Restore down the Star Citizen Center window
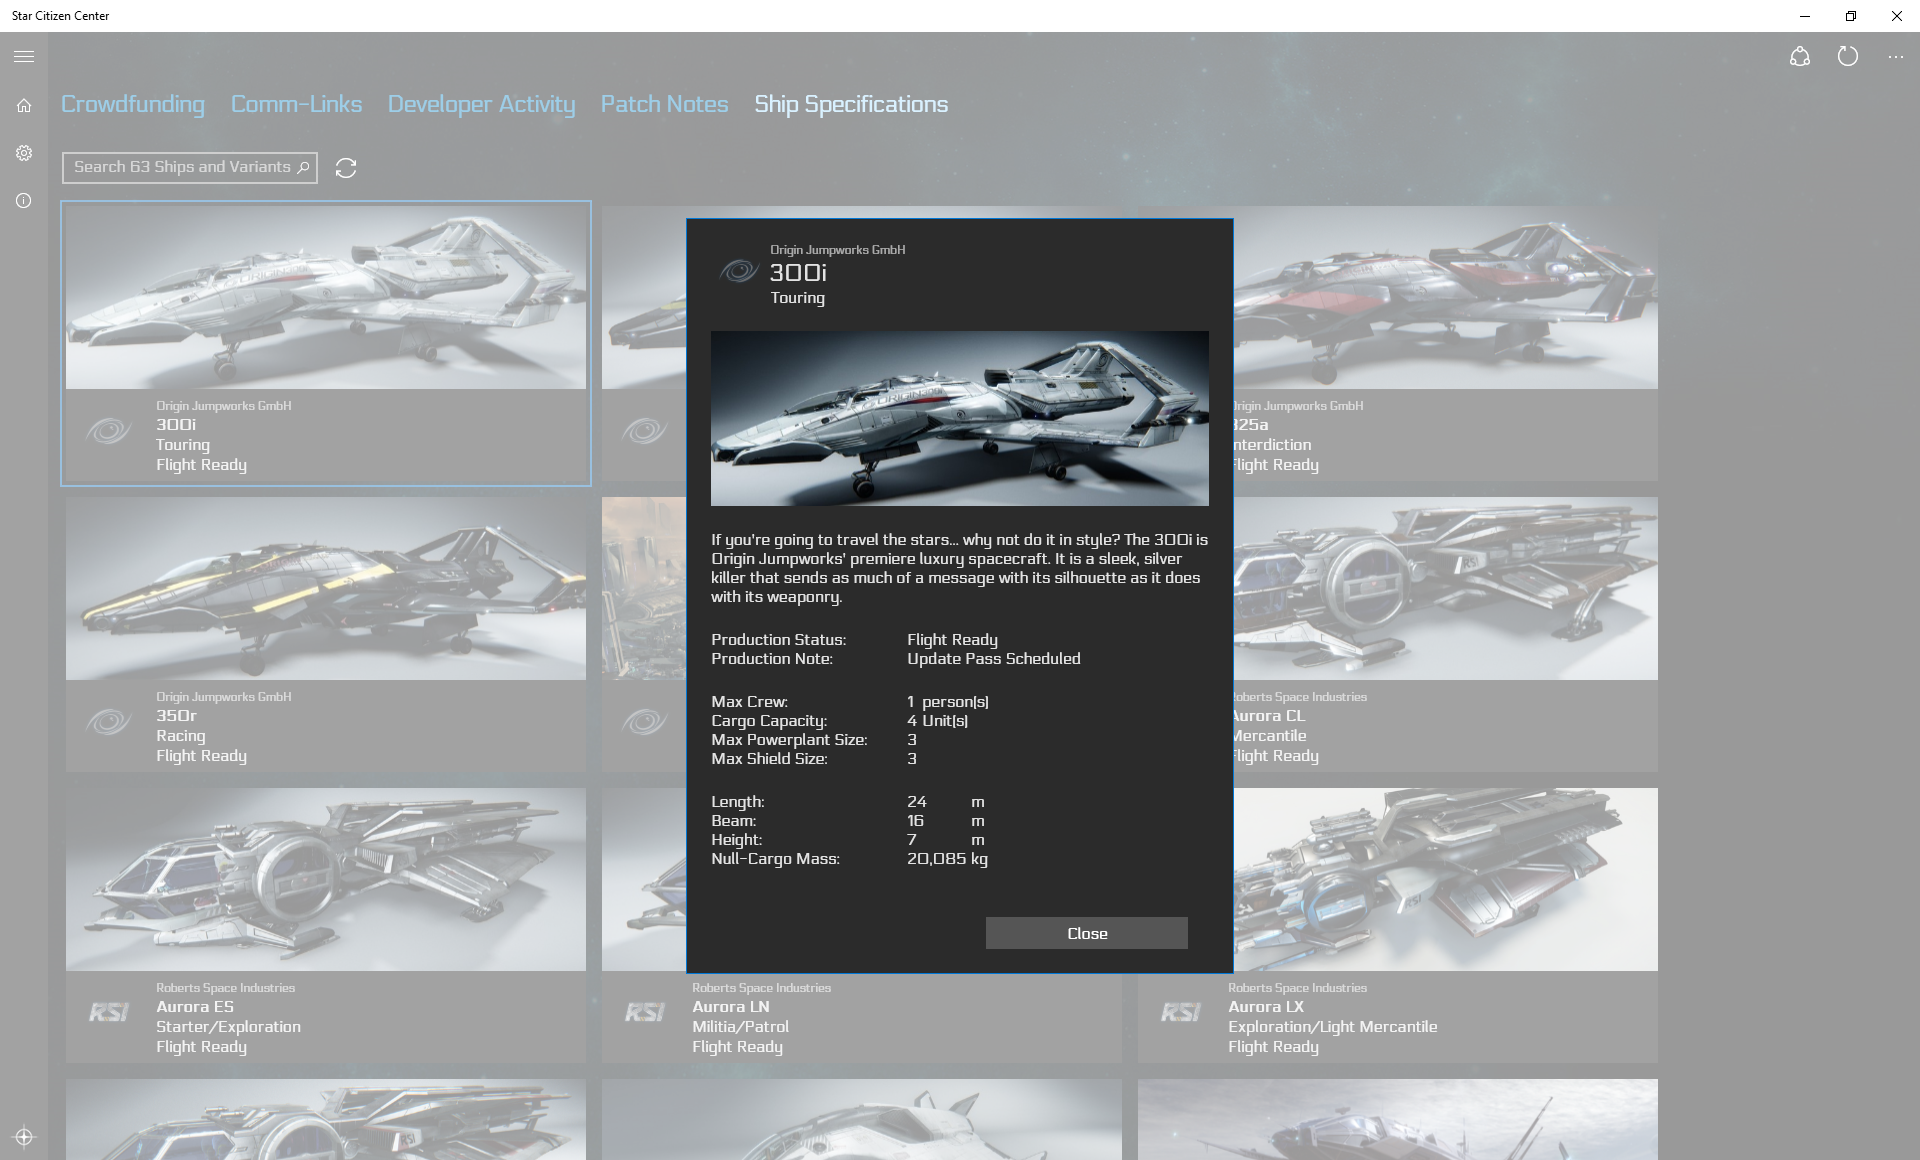 coord(1851,16)
